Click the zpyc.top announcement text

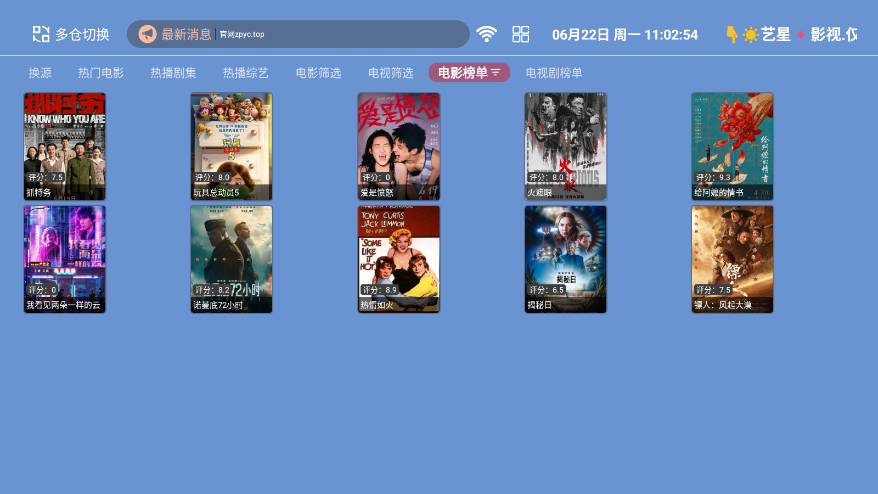pyautogui.click(x=242, y=34)
